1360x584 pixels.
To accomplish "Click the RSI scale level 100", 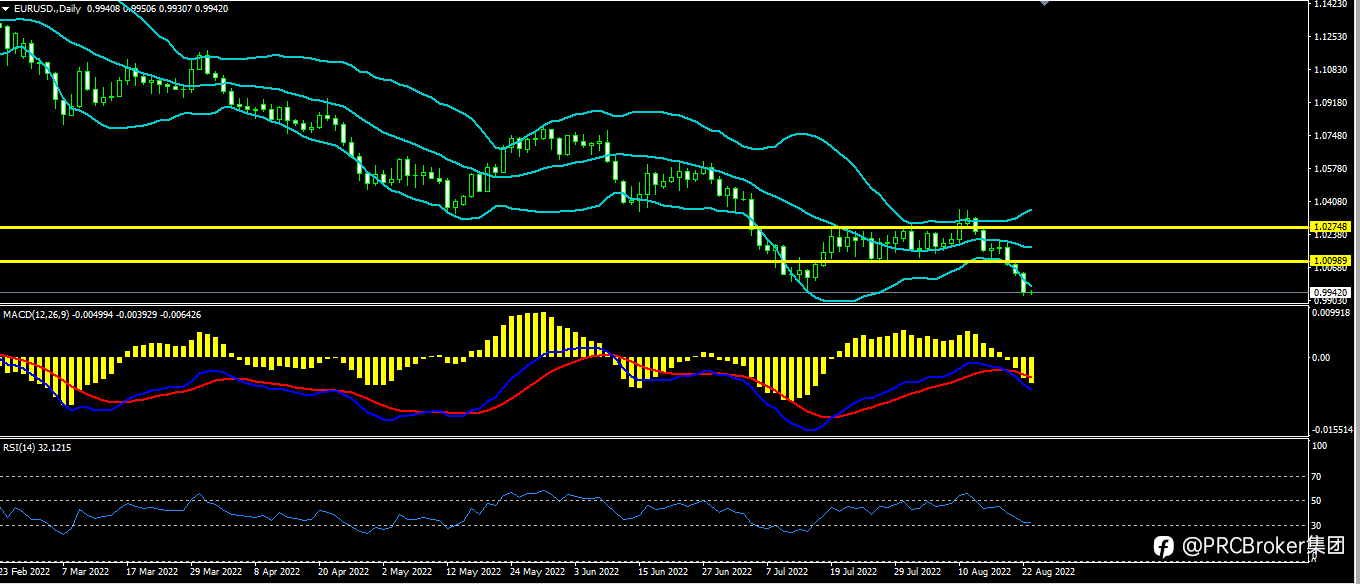I will [x=1319, y=446].
